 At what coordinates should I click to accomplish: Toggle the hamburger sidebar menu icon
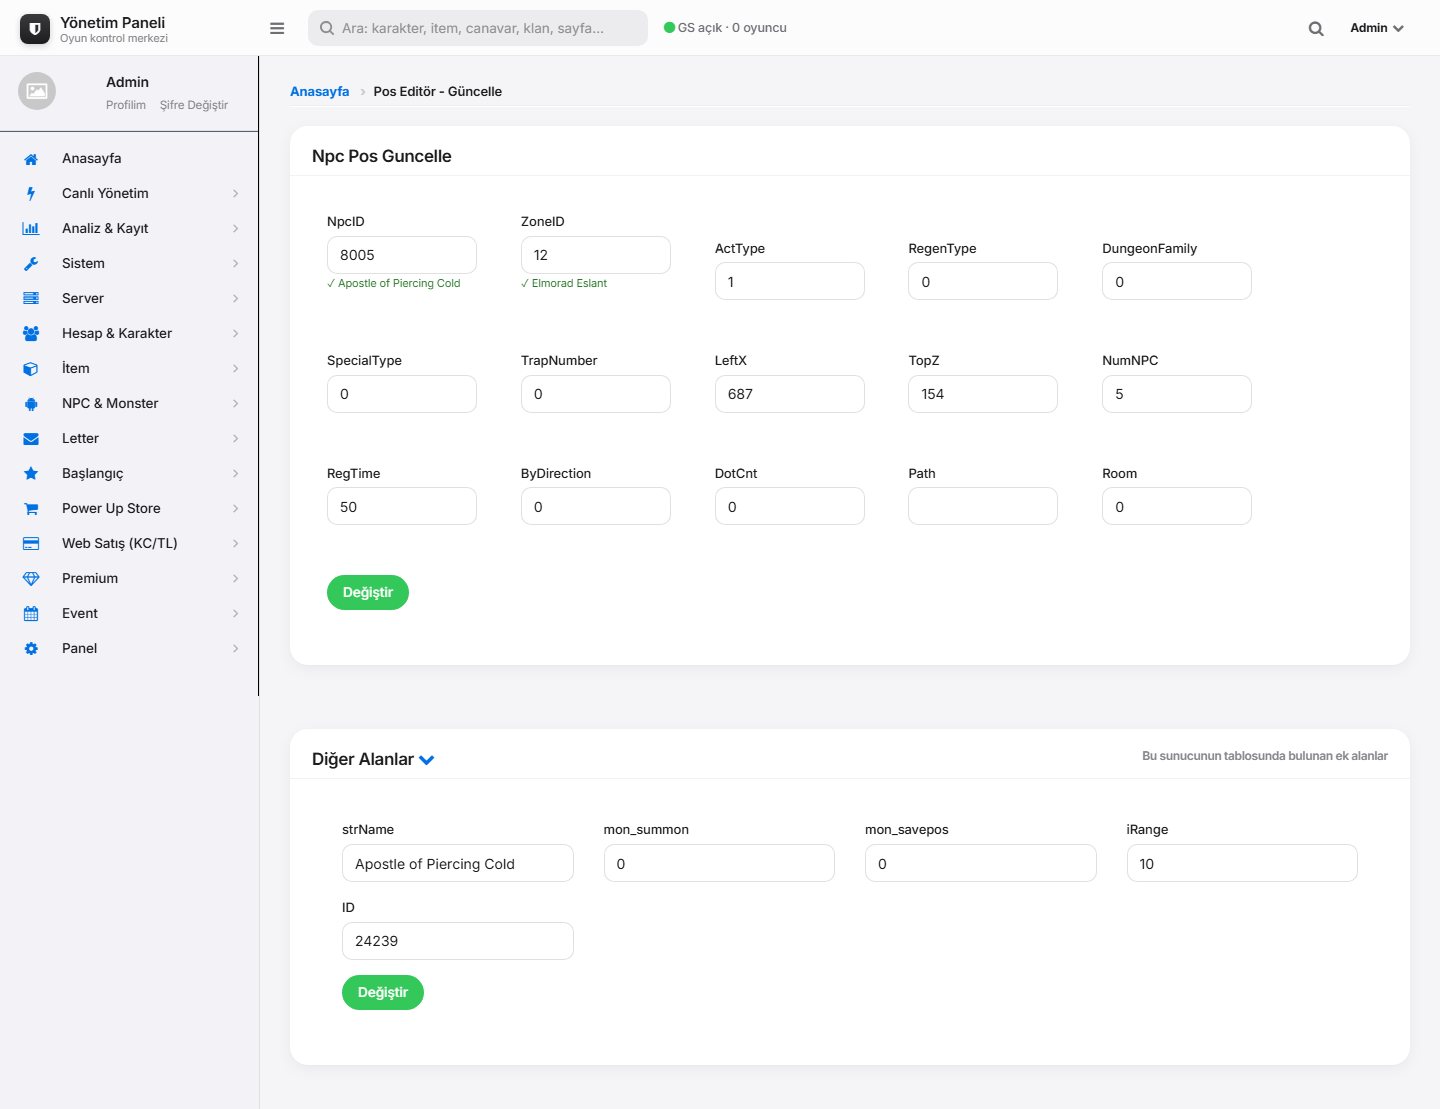[277, 28]
